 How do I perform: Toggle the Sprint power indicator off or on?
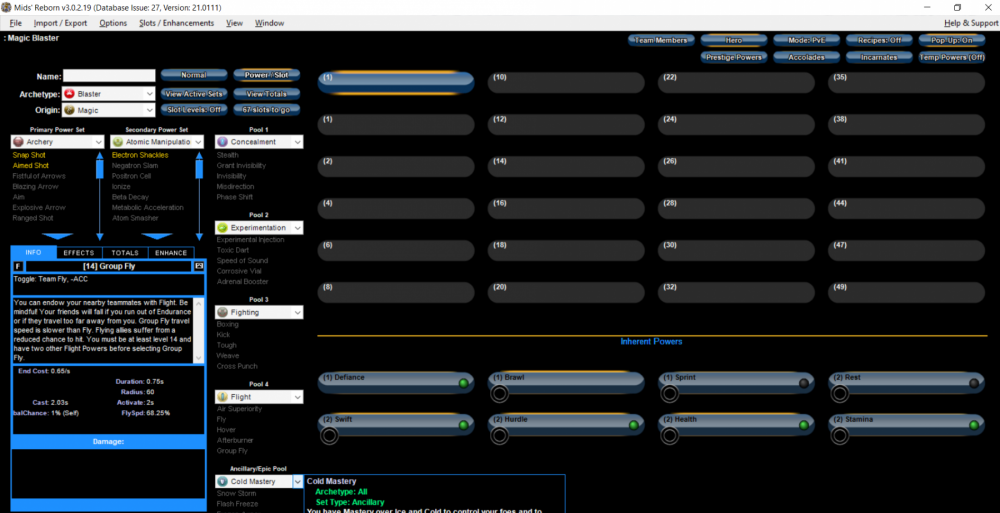click(x=804, y=383)
